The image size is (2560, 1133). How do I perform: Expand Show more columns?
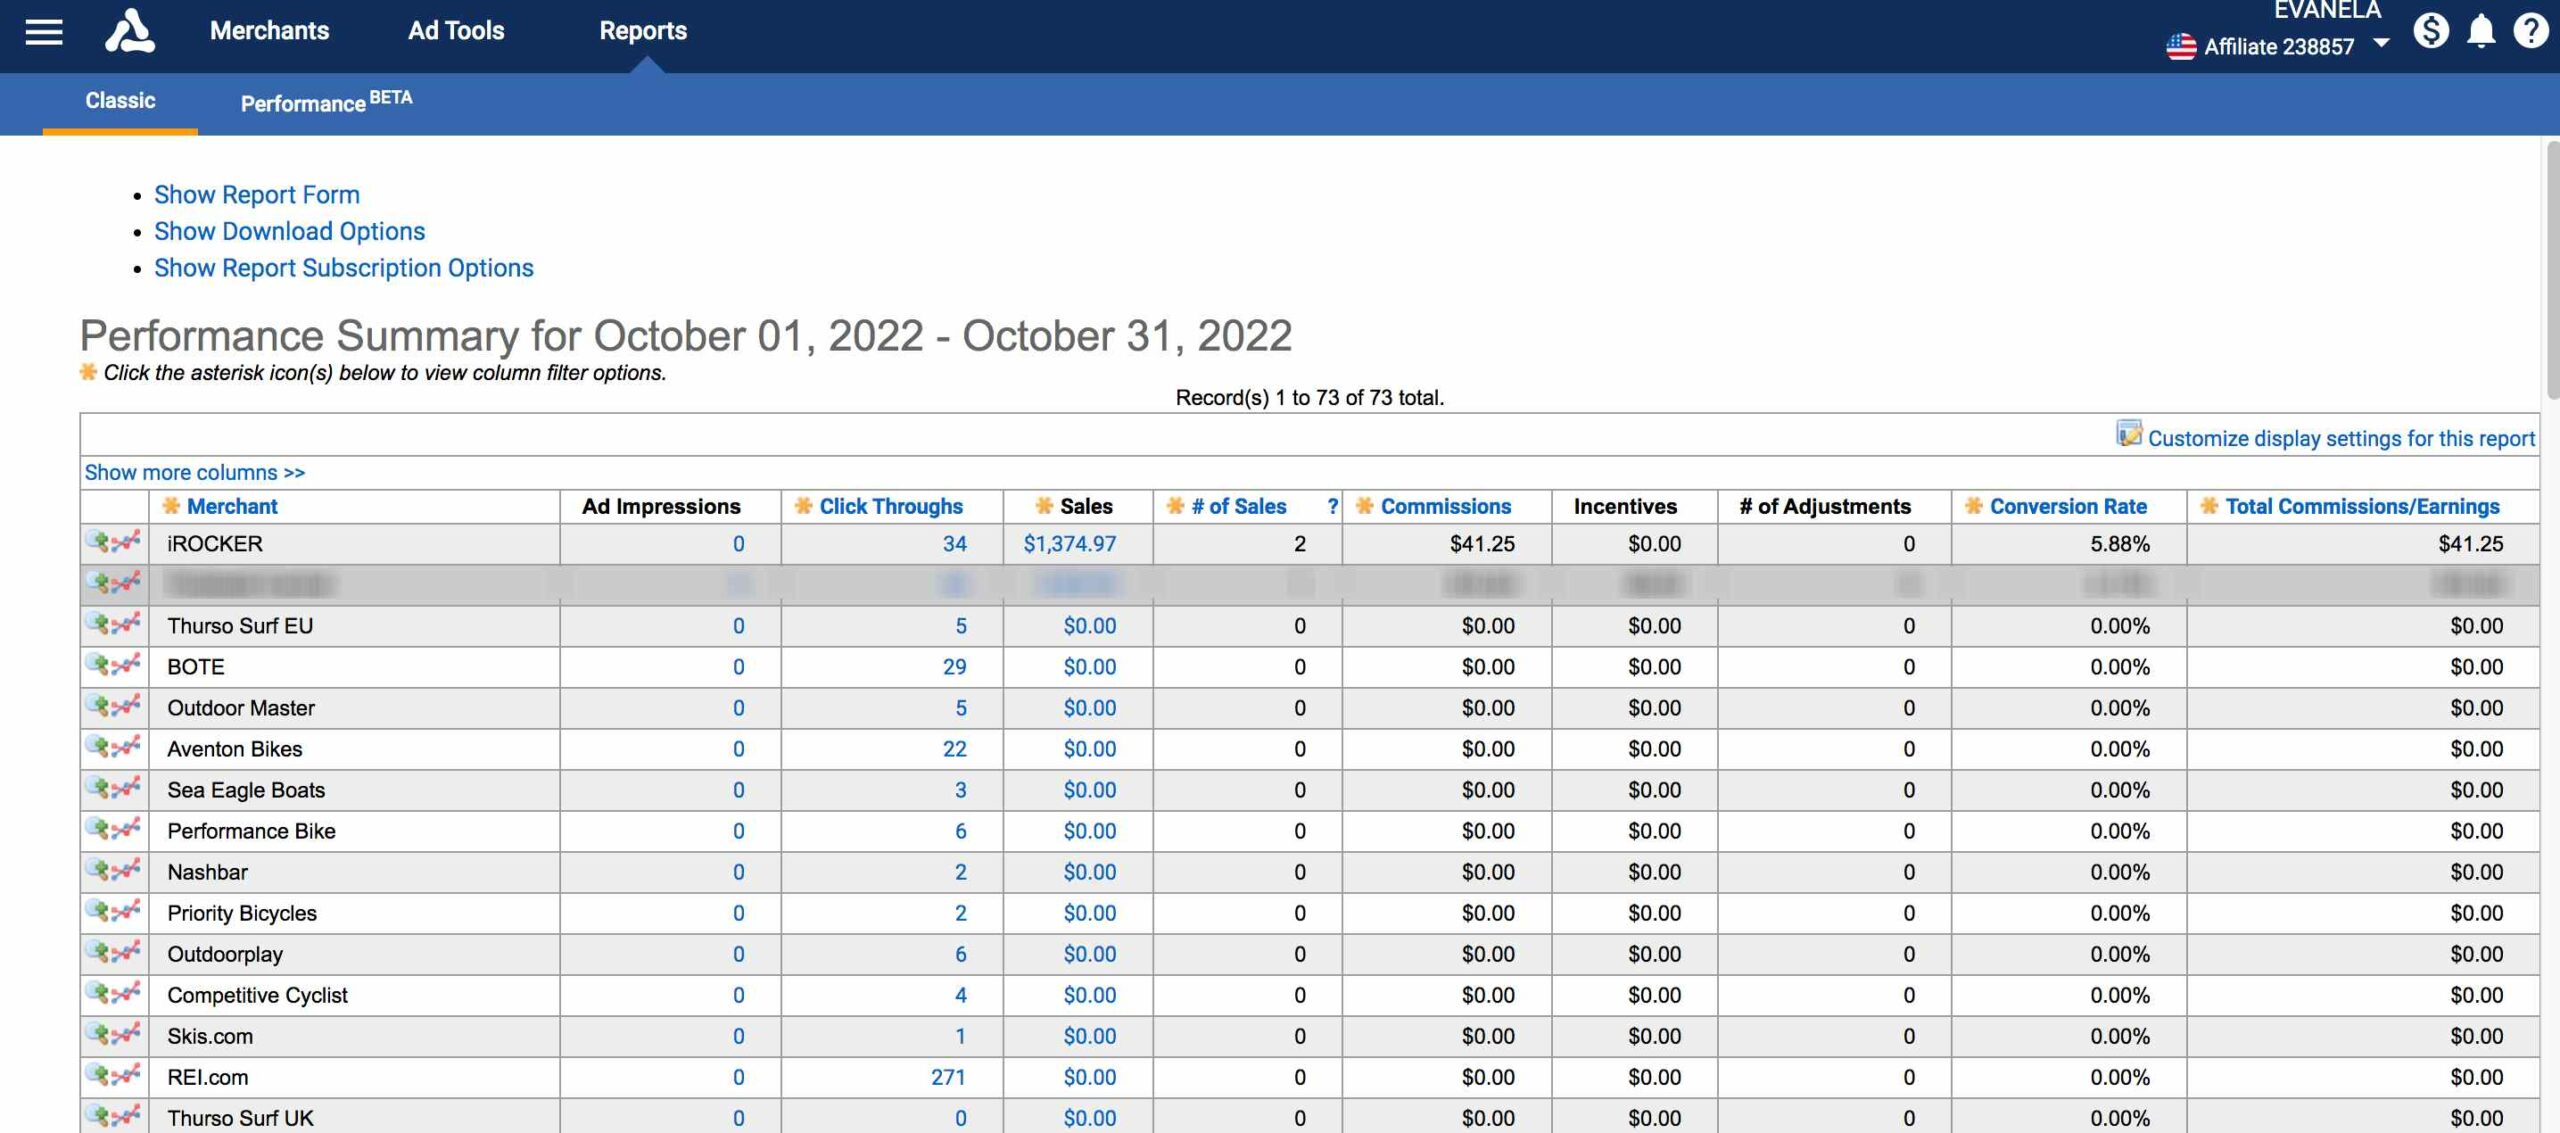coord(195,472)
